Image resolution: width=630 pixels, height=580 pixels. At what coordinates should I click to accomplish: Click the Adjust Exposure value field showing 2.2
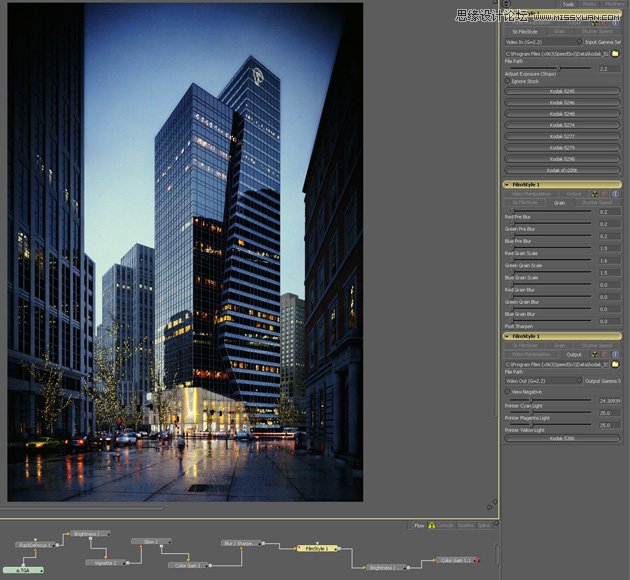pos(610,69)
